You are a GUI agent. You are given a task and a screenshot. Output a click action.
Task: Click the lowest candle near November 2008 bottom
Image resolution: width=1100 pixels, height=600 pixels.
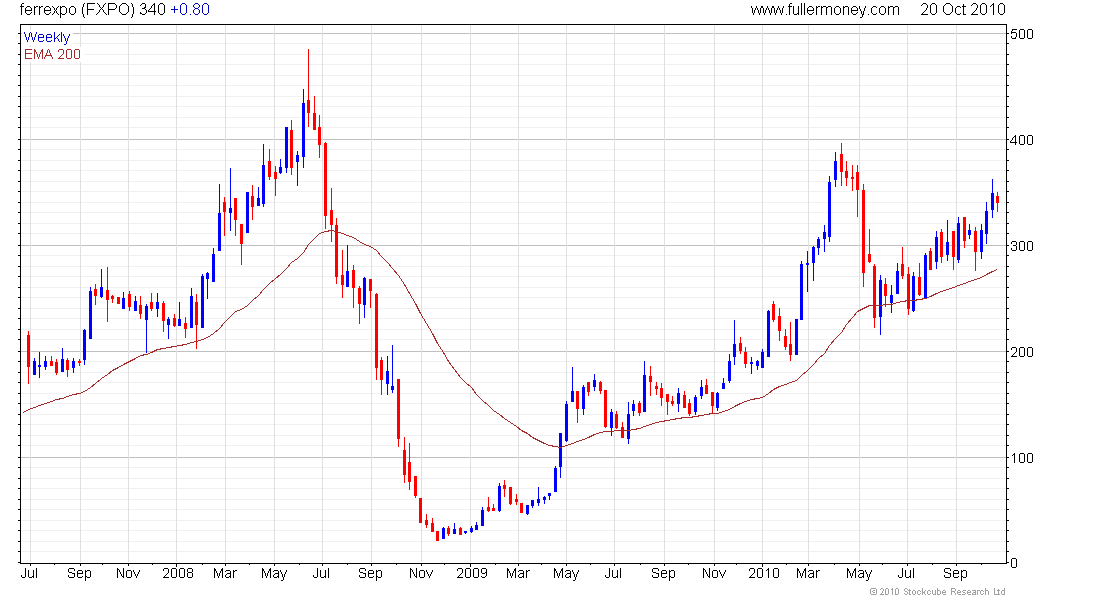point(438,535)
